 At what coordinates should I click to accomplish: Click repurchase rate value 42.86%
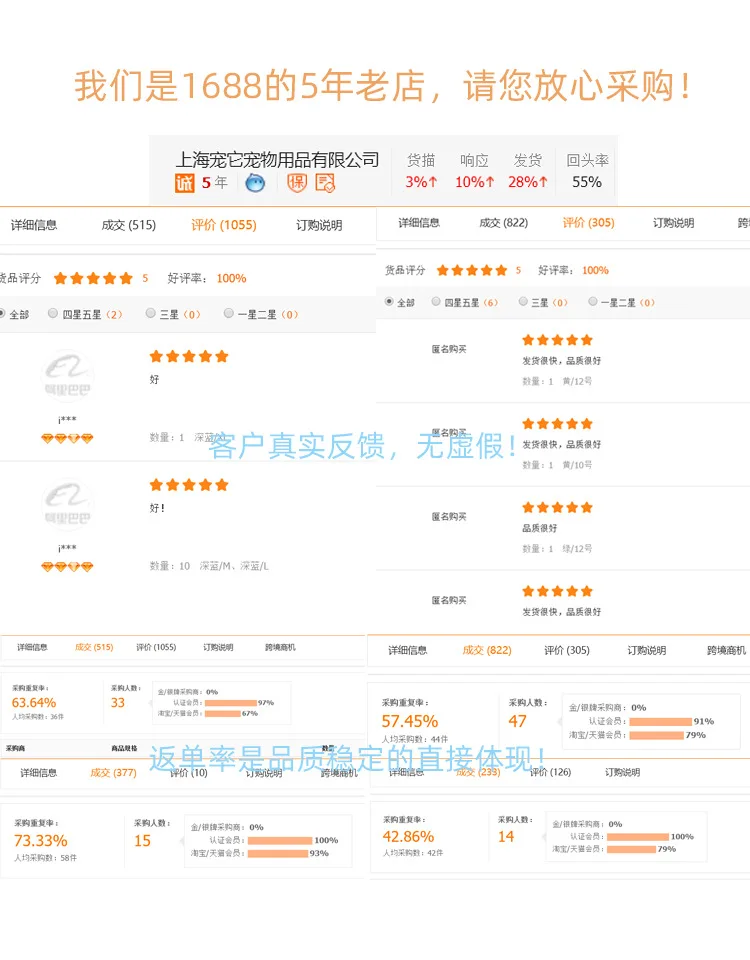(x=408, y=836)
